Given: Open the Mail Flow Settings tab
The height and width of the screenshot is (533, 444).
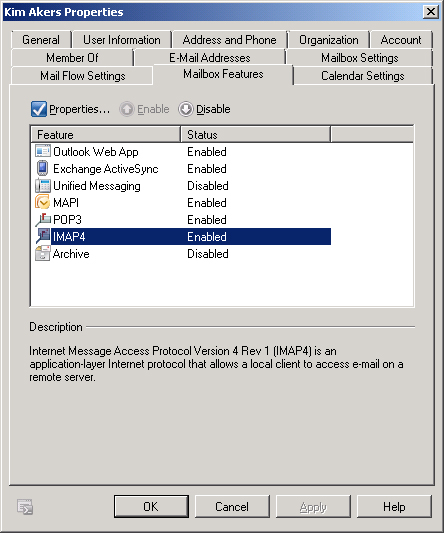Looking at the screenshot, I should point(82,75).
